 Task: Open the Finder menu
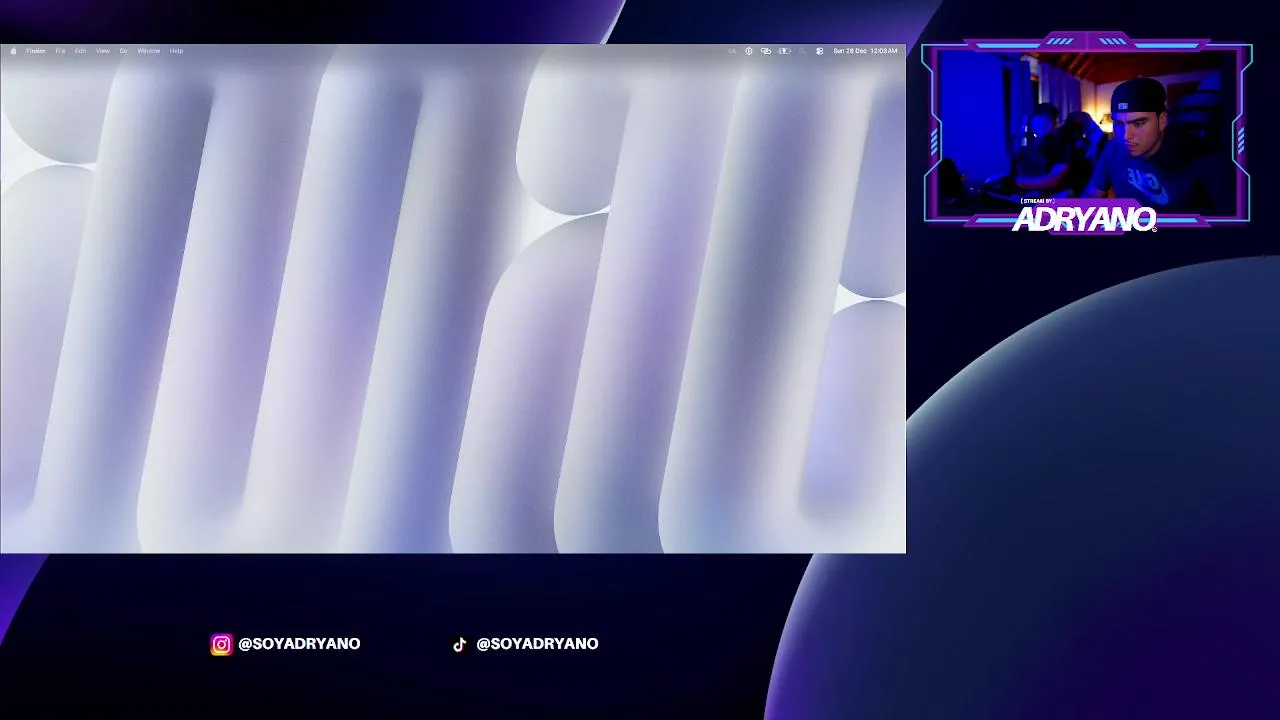click(x=36, y=51)
